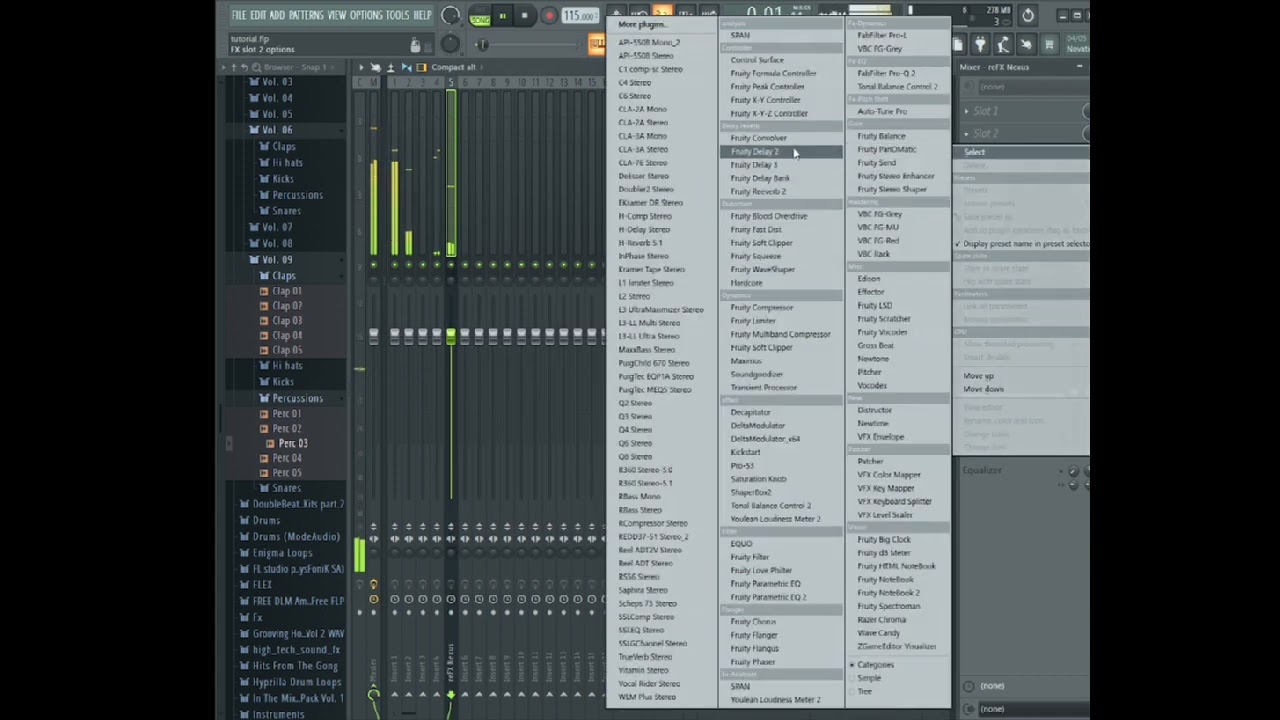Open the VIEW menu
The height and width of the screenshot is (720, 1280).
pyautogui.click(x=337, y=15)
